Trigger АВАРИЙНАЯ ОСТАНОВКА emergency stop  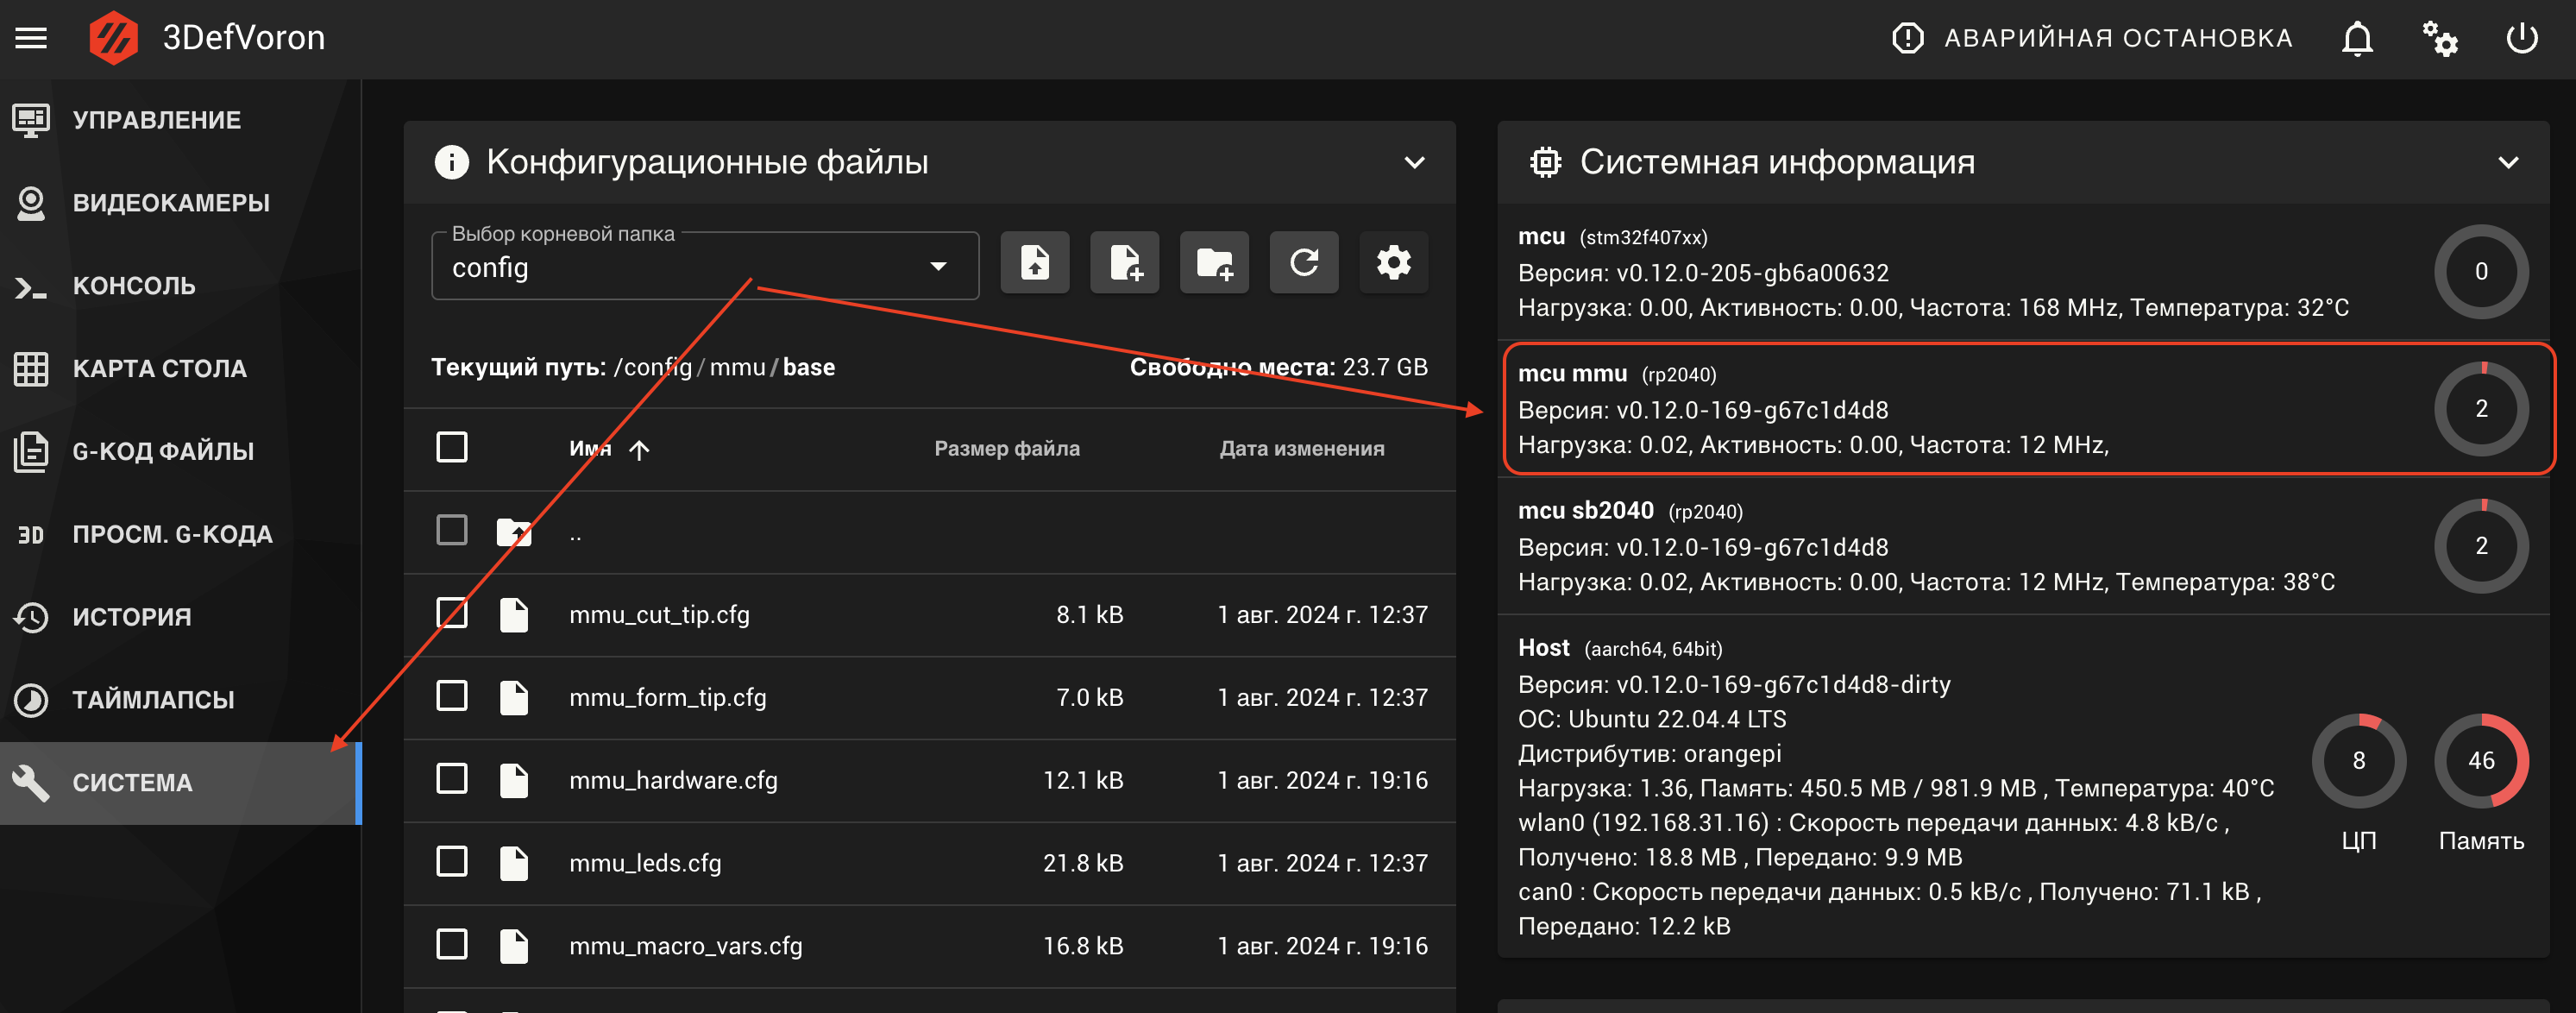pyautogui.click(x=2092, y=38)
